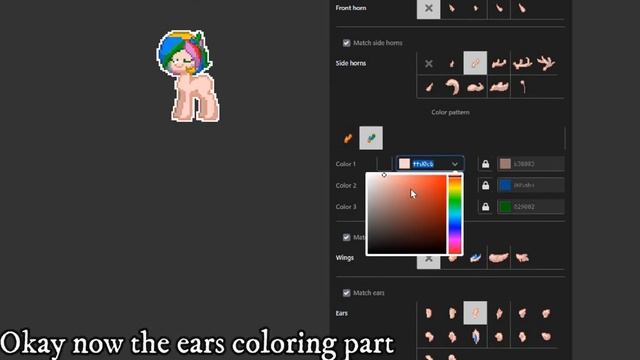Click the rainbow hue slider bar
This screenshot has width=640, height=360.
pos(455,214)
